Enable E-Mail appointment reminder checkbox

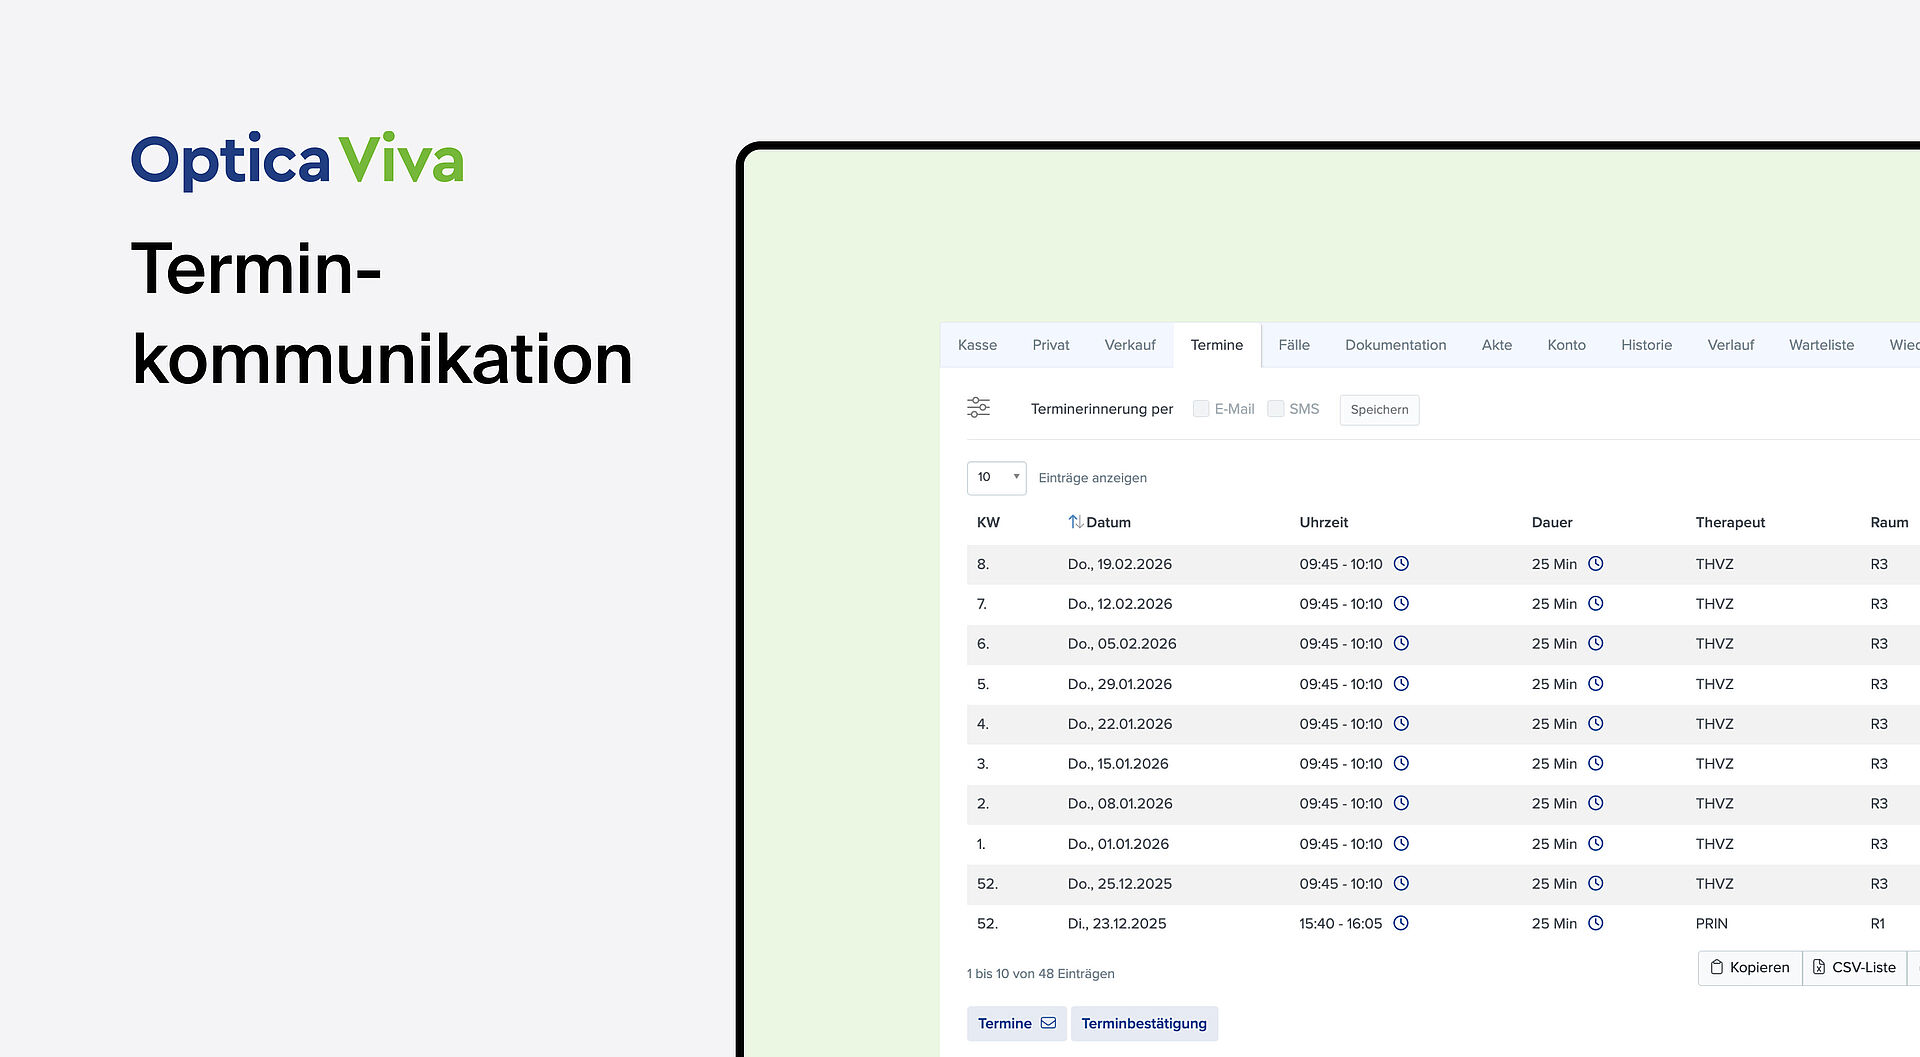click(x=1201, y=409)
